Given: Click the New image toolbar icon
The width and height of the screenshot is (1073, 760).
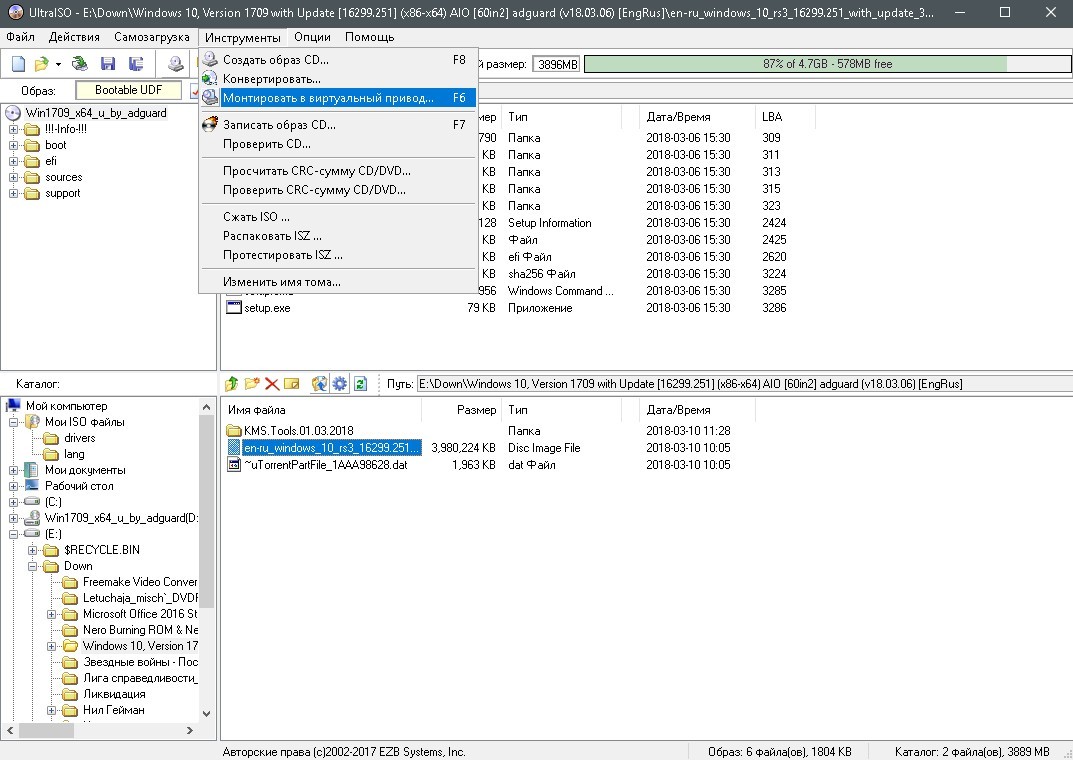Looking at the screenshot, I should point(18,64).
